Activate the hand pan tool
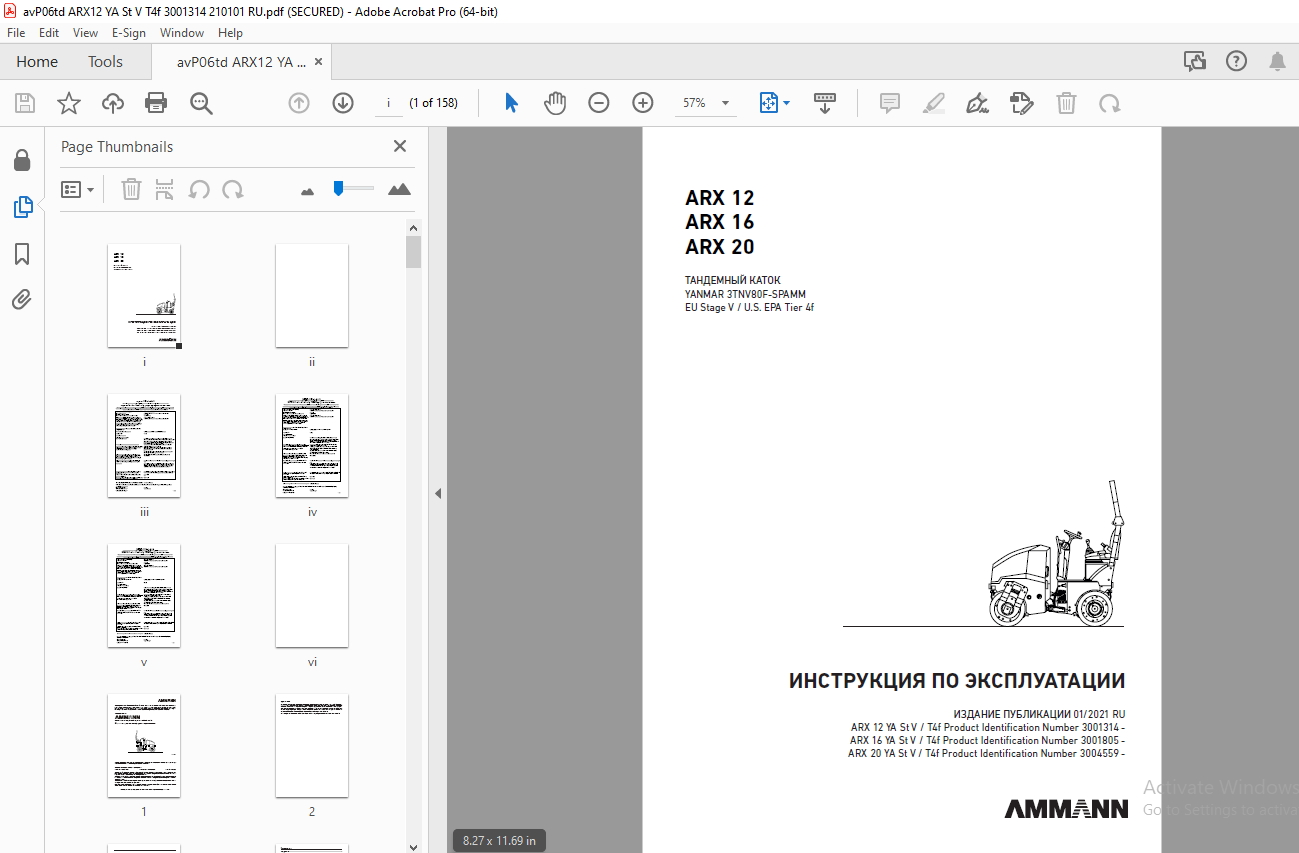This screenshot has height=853, width=1299. [555, 103]
